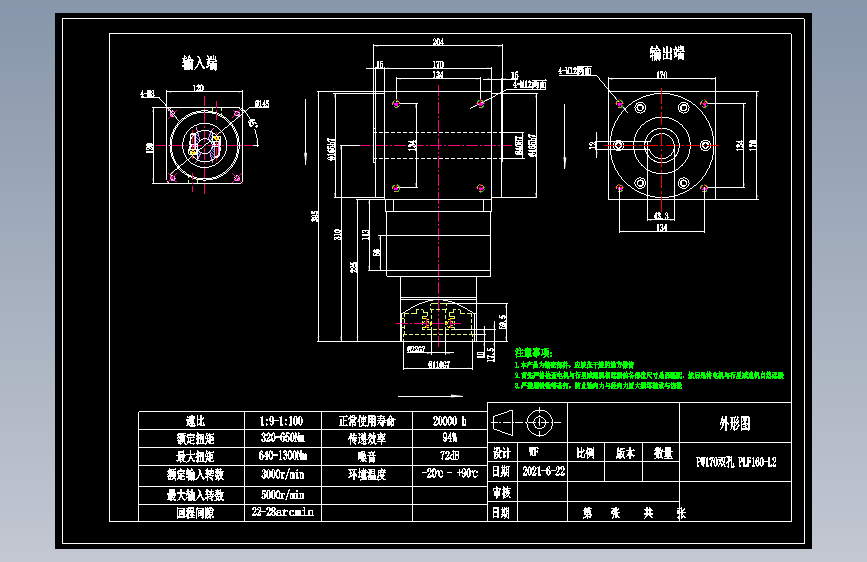
Task: Click the '最大输入转数' row label
Action: [195, 495]
